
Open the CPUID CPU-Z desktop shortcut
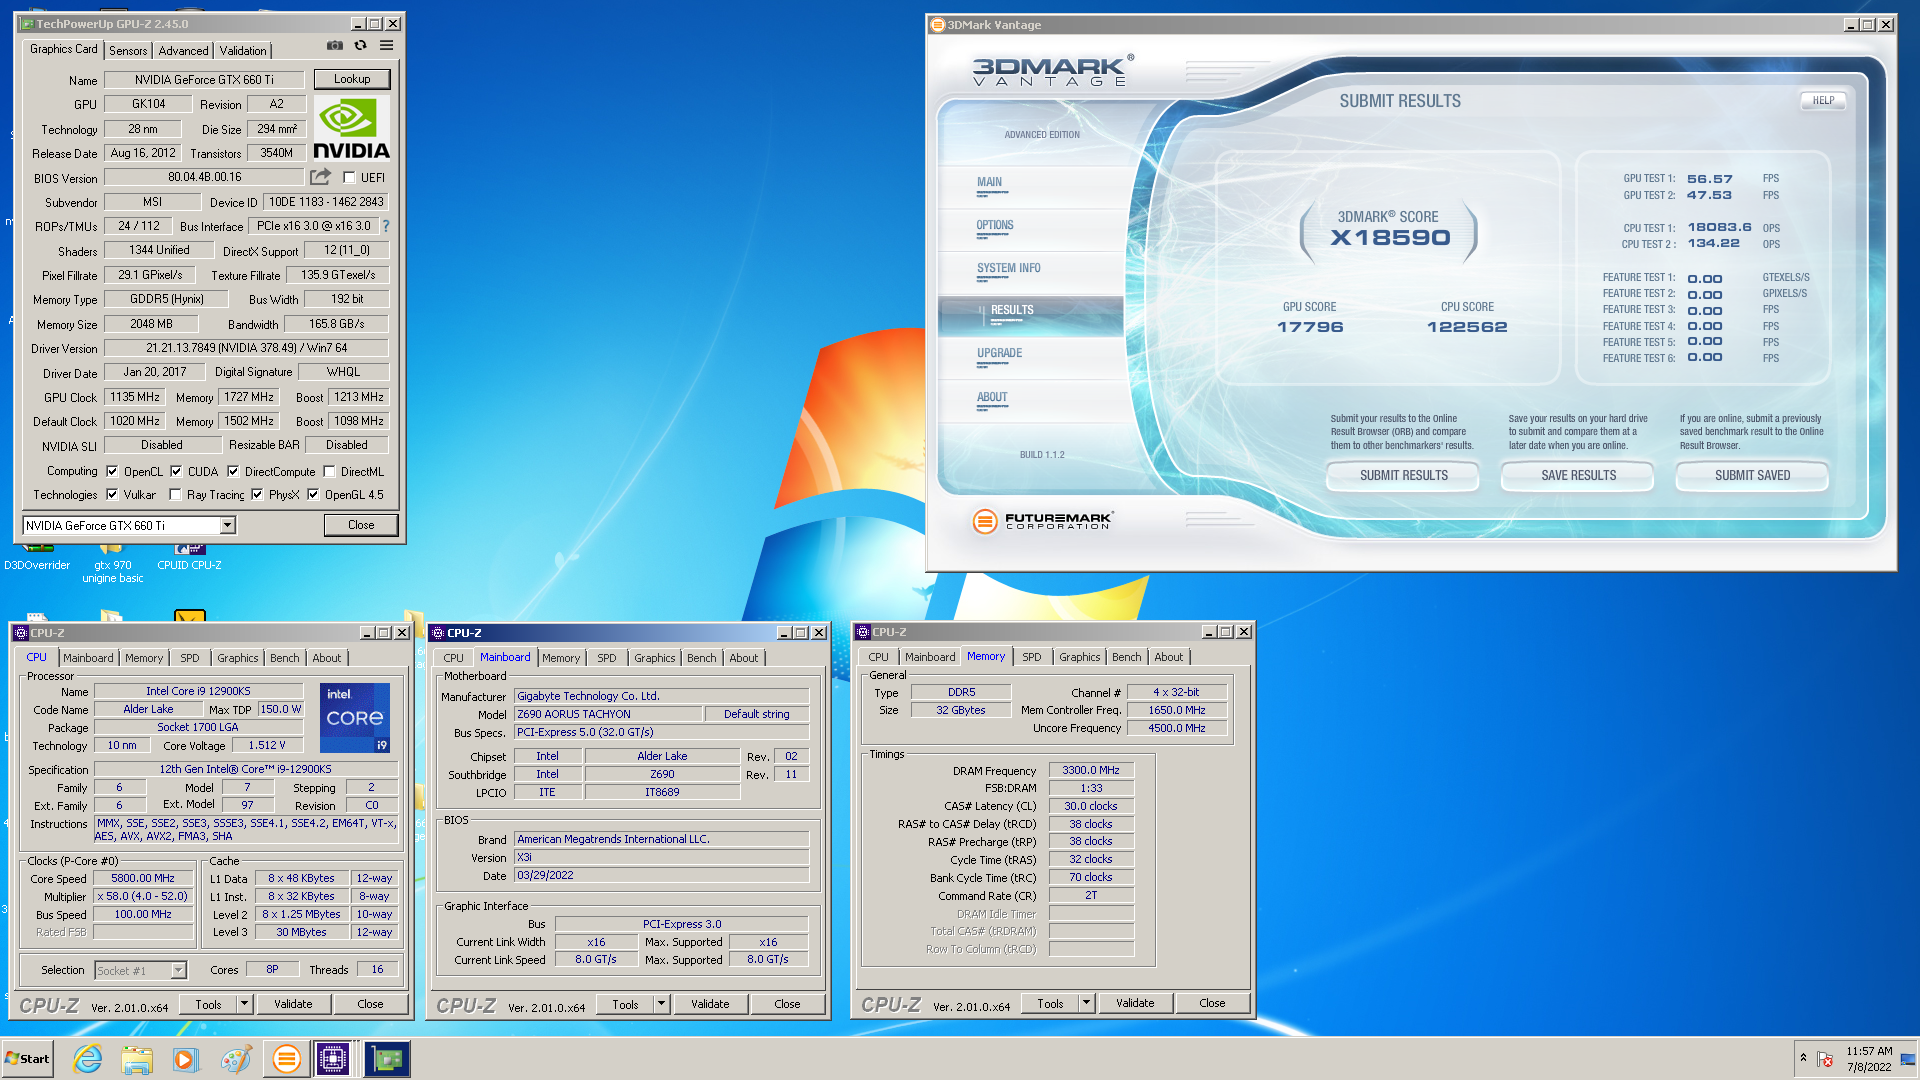189,556
